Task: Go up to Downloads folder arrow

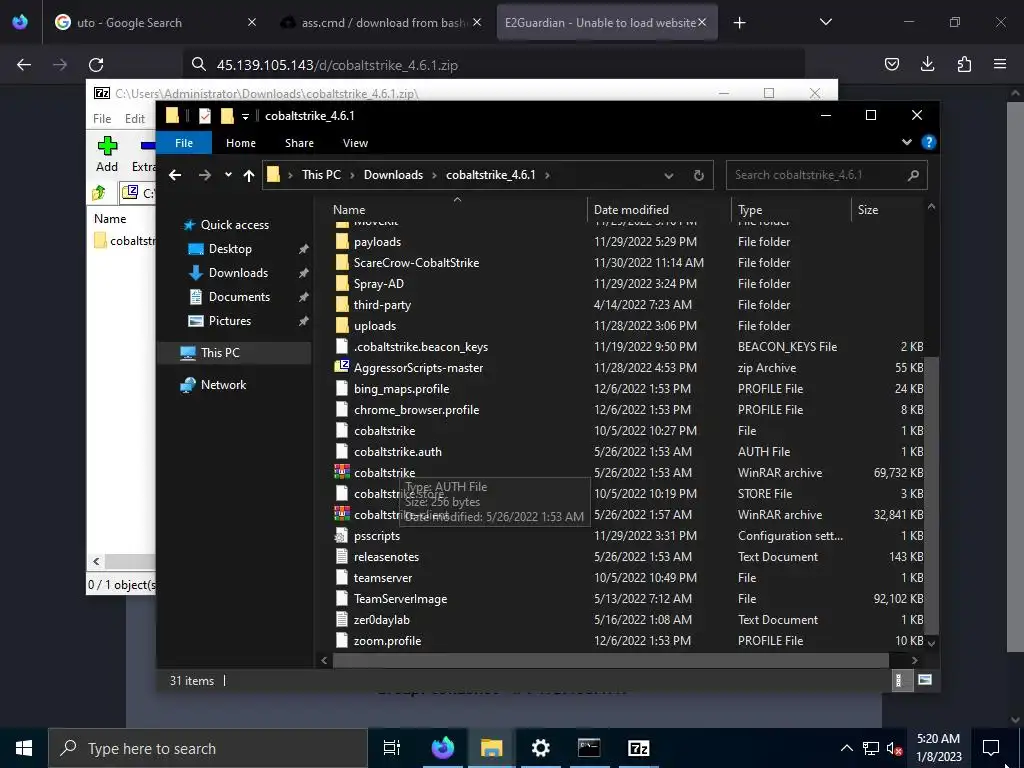Action: 249,175
